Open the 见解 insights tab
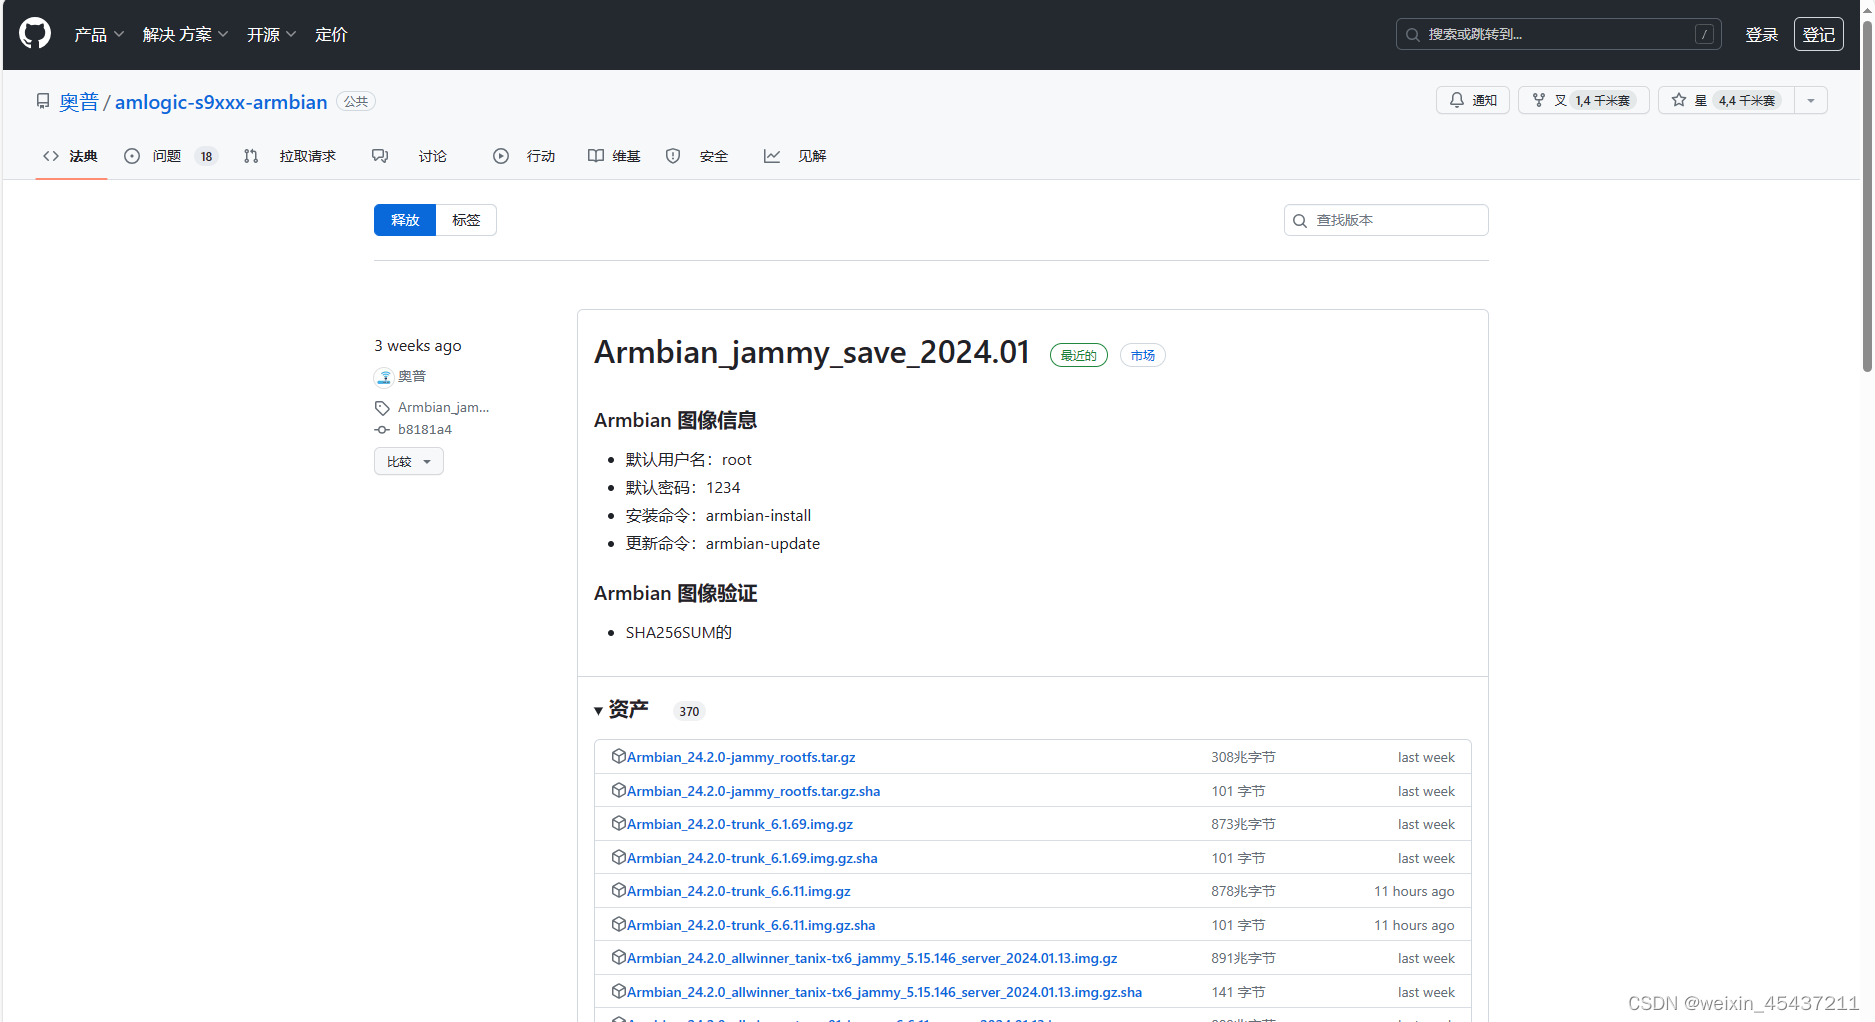1875x1022 pixels. click(x=795, y=156)
